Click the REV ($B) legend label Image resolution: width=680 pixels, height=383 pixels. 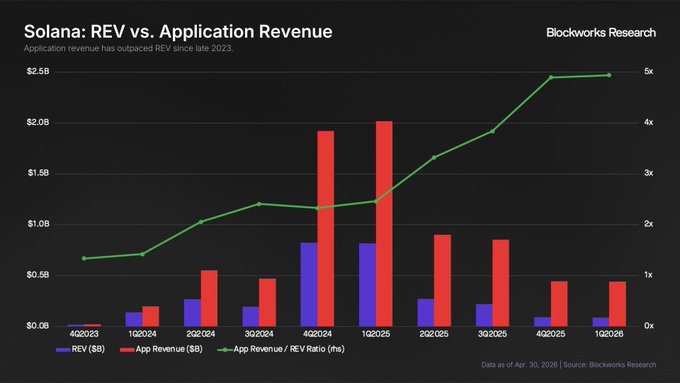pyautogui.click(x=88, y=349)
